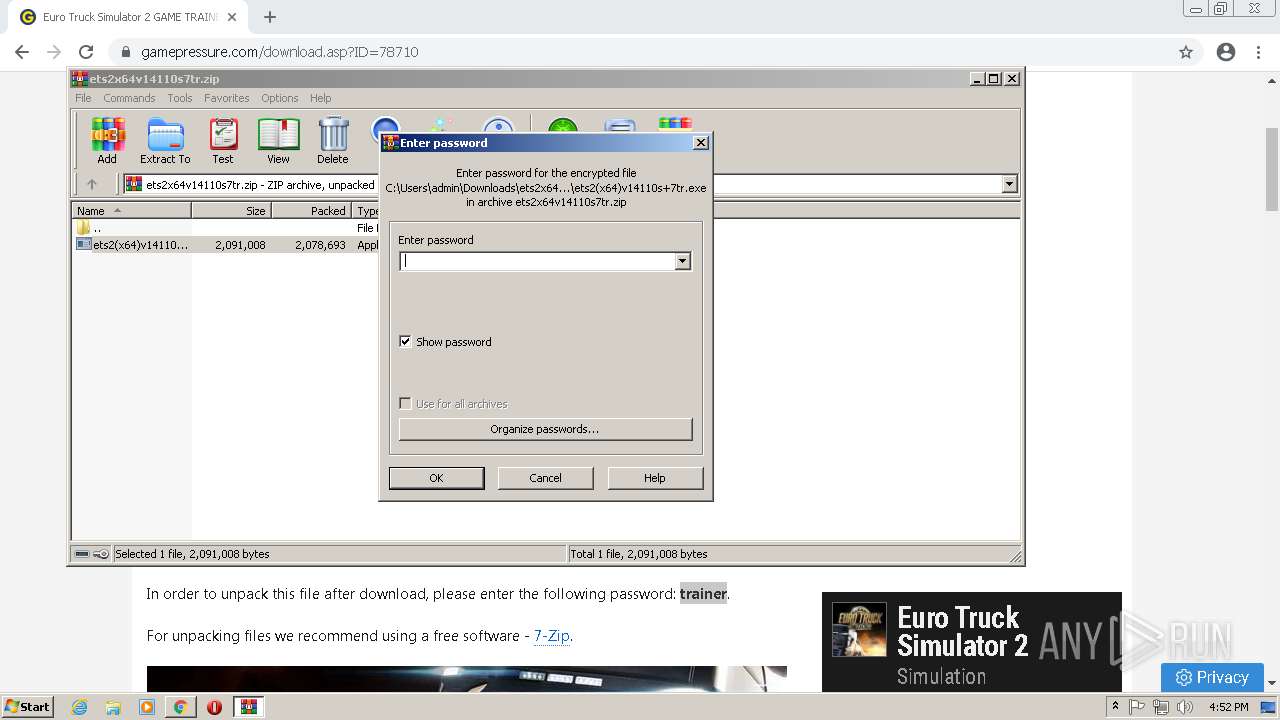Click the WinRAR title bar archive icon
Screen dimensions: 1280x720
pos(80,79)
